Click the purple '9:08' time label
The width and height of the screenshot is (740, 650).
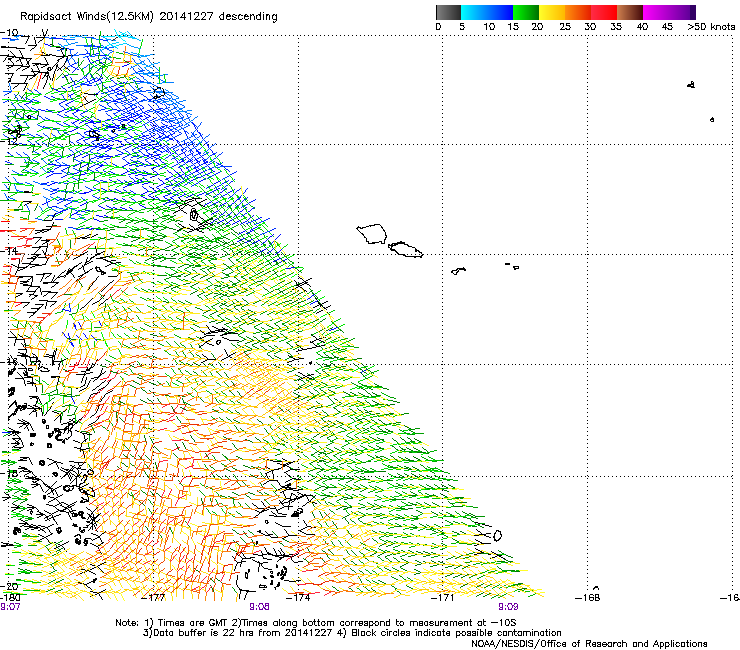[260, 607]
